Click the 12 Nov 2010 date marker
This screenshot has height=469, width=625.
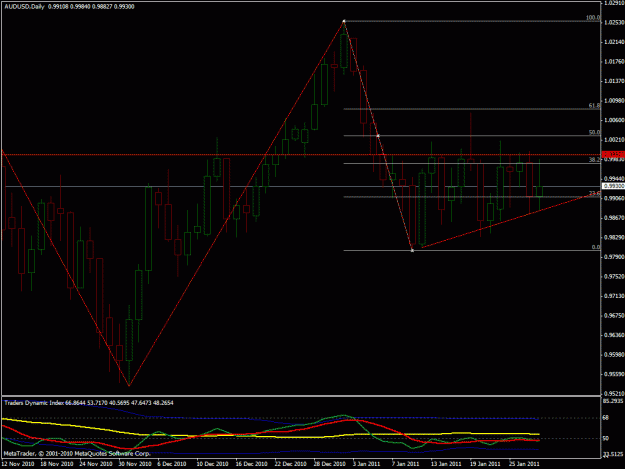point(18,464)
